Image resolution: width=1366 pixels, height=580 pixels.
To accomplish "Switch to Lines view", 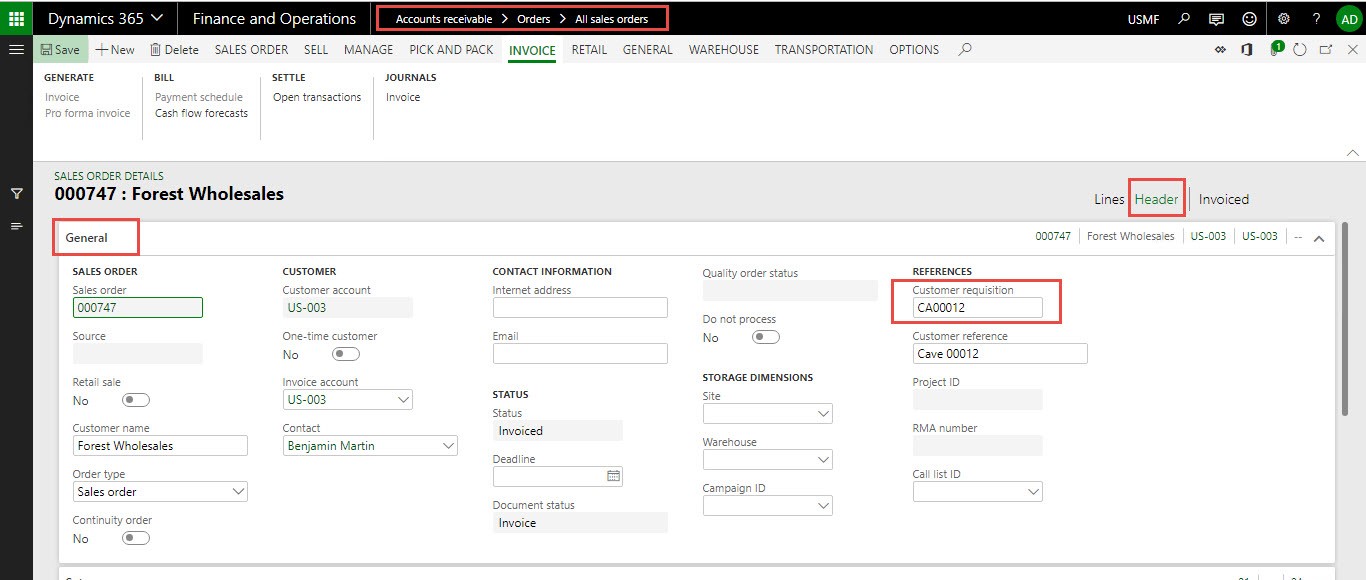I will [x=1109, y=199].
